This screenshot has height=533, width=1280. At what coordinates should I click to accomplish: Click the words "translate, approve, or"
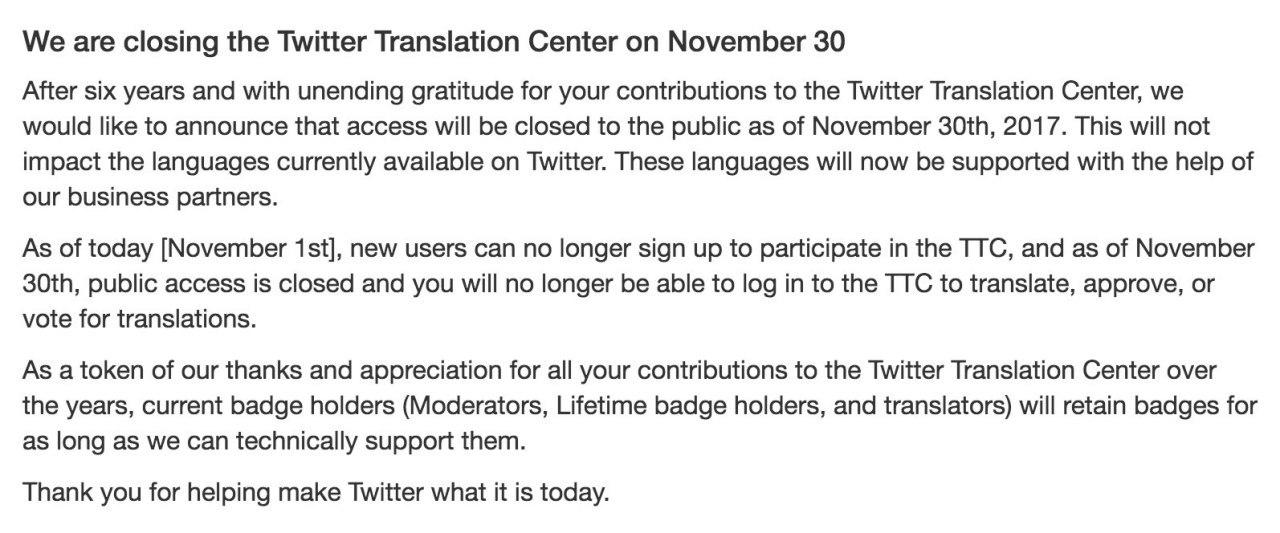pos(1092,284)
